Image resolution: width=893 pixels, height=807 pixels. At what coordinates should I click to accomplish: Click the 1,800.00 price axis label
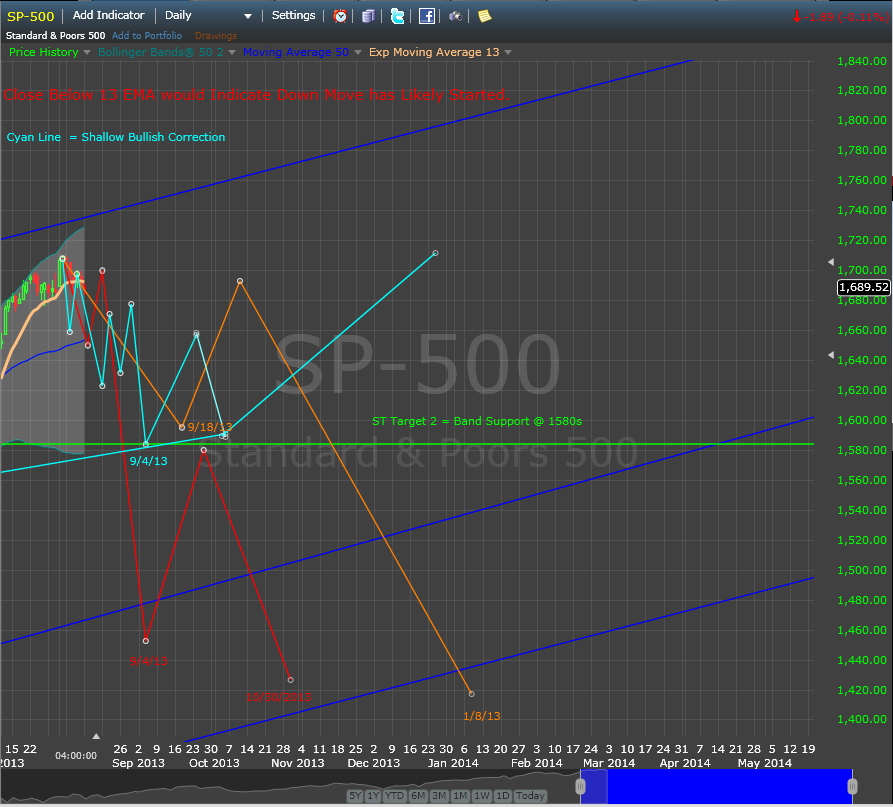[x=862, y=120]
